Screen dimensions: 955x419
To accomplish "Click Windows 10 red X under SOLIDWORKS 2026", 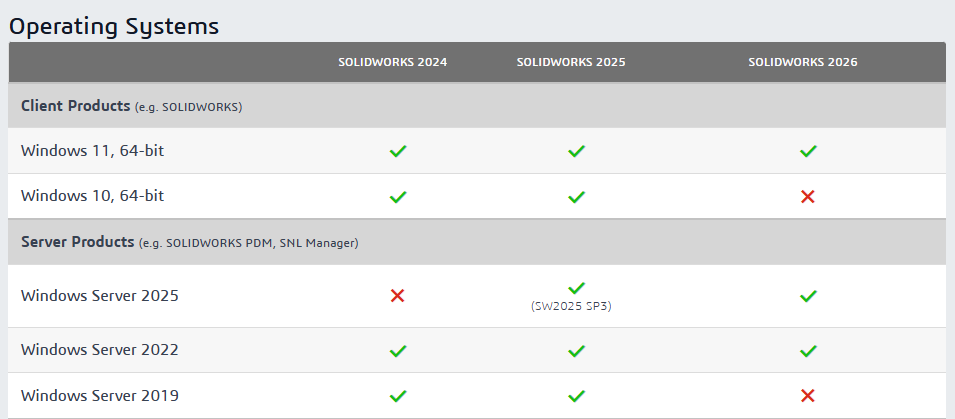I will [x=808, y=197].
